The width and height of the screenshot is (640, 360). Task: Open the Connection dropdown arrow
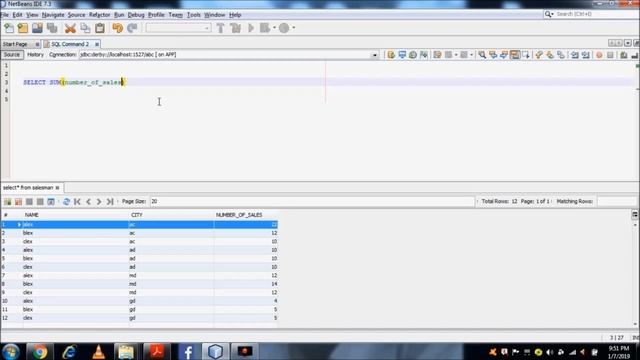click(374, 55)
